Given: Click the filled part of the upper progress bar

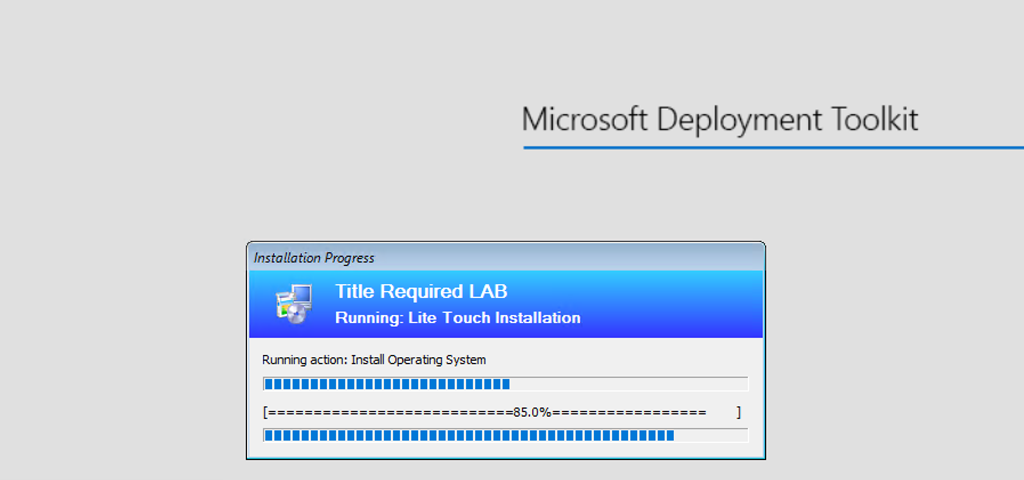Looking at the screenshot, I should tap(386, 384).
